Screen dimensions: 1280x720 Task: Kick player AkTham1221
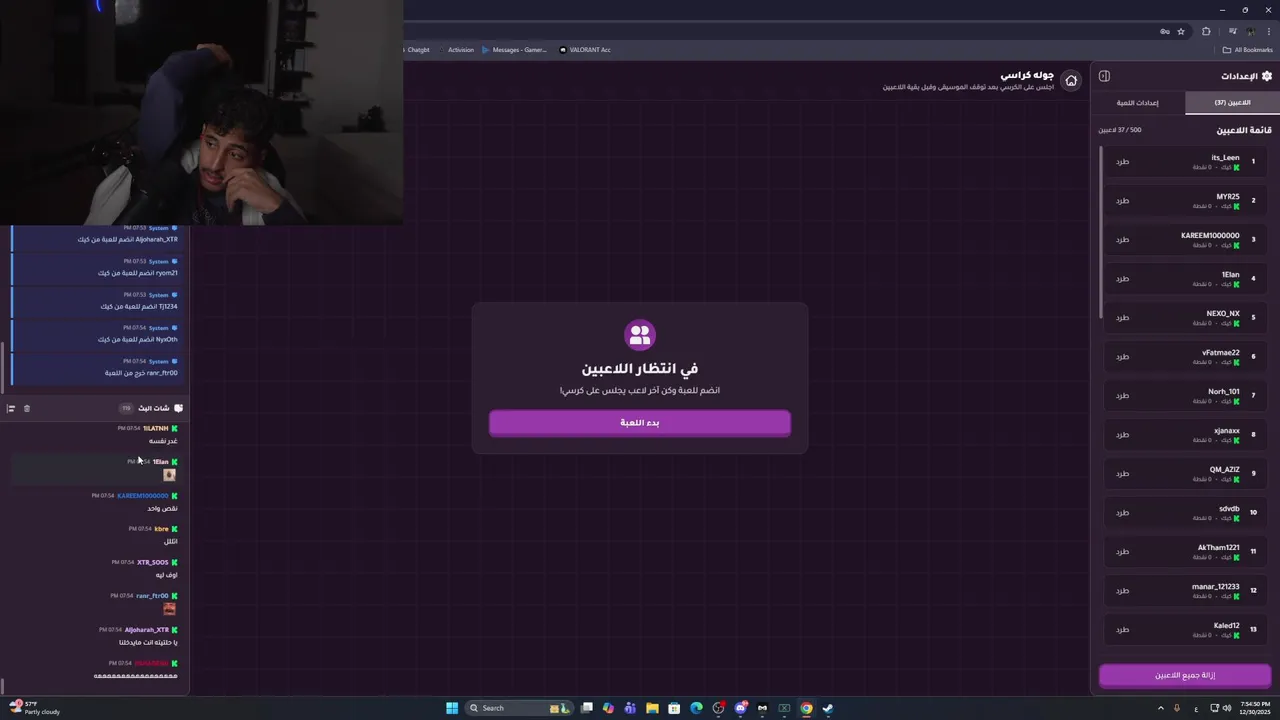click(x=1122, y=552)
